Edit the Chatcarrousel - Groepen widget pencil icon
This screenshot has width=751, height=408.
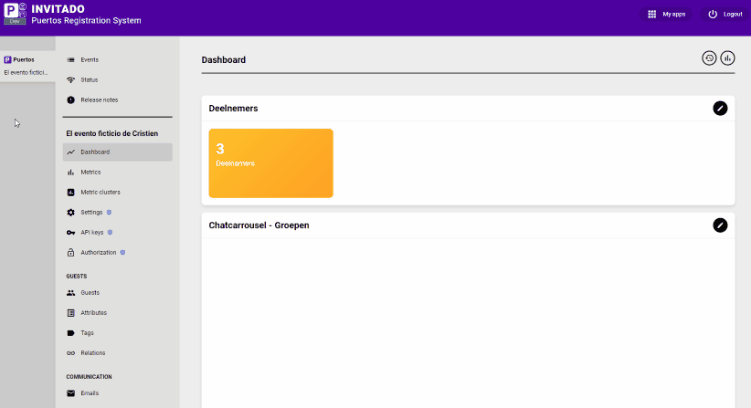click(x=720, y=225)
